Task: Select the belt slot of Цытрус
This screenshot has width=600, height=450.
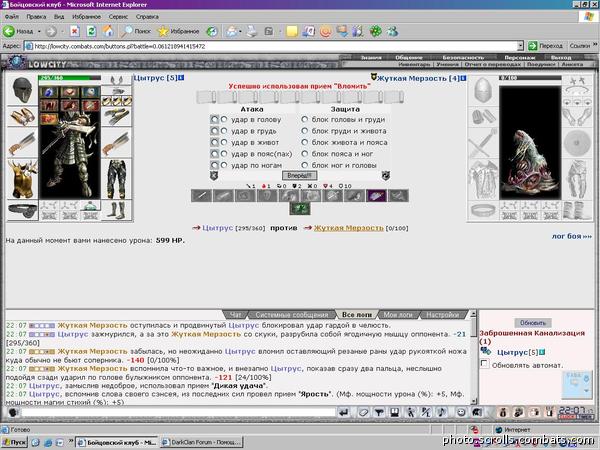Action: pyautogui.click(x=22, y=210)
